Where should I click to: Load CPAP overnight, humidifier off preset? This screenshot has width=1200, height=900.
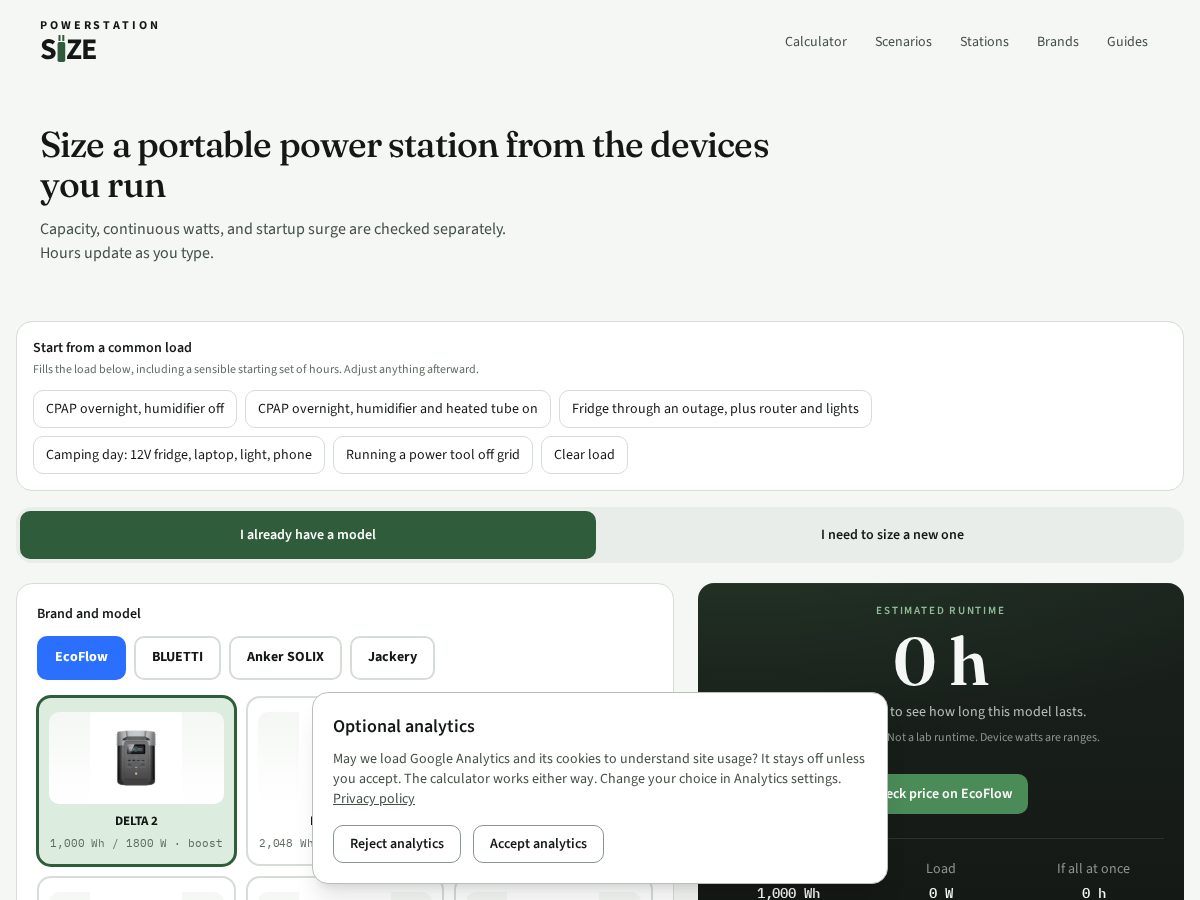(135, 409)
